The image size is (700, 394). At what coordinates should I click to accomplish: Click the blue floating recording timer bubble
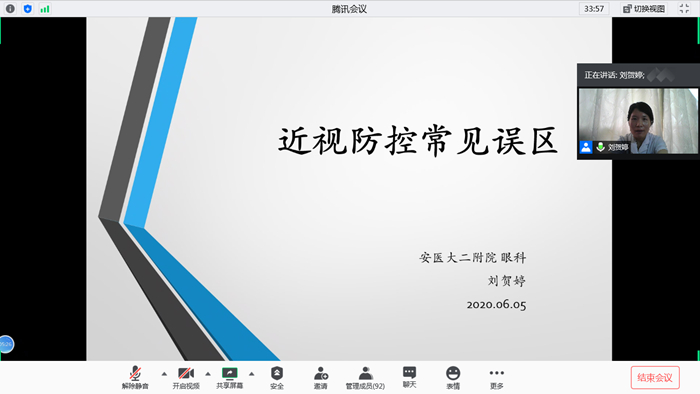6,344
